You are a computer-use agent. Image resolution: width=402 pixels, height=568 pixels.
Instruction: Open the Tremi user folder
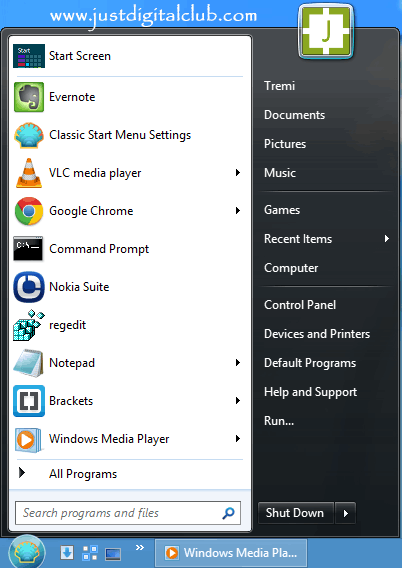tap(280, 86)
